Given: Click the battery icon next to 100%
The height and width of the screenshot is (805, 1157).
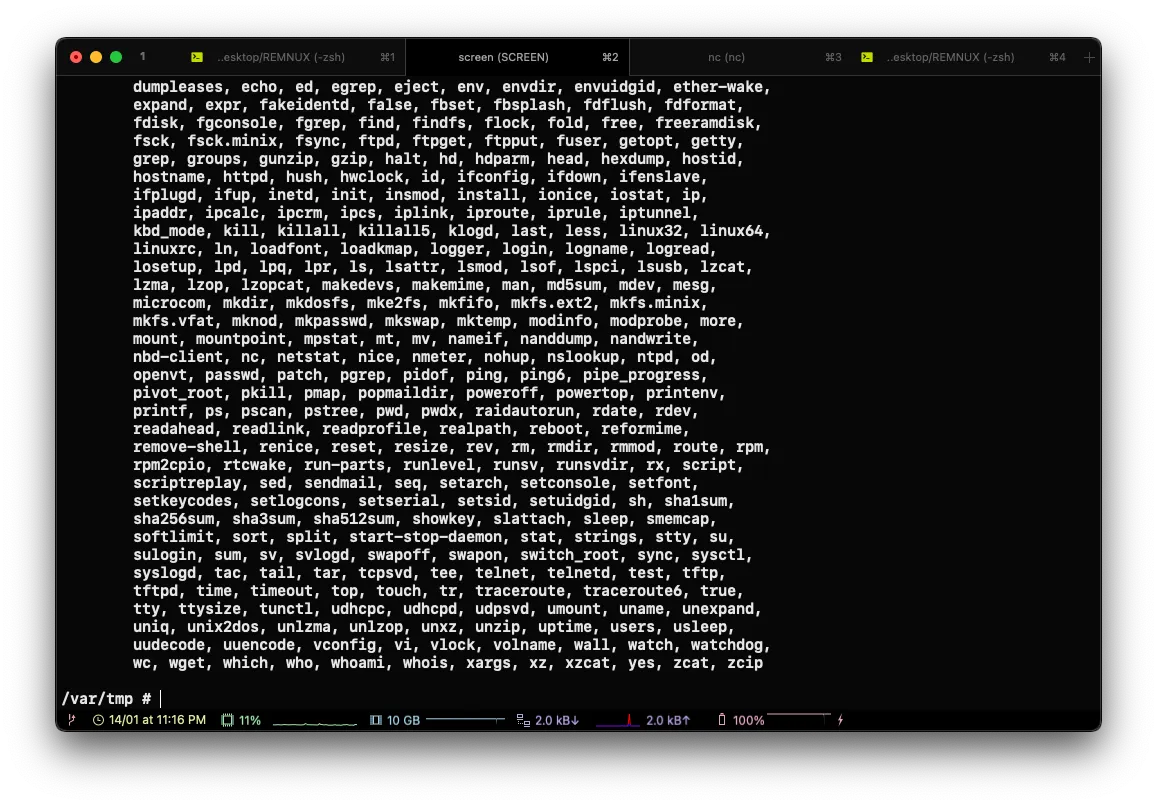Looking at the screenshot, I should (721, 720).
